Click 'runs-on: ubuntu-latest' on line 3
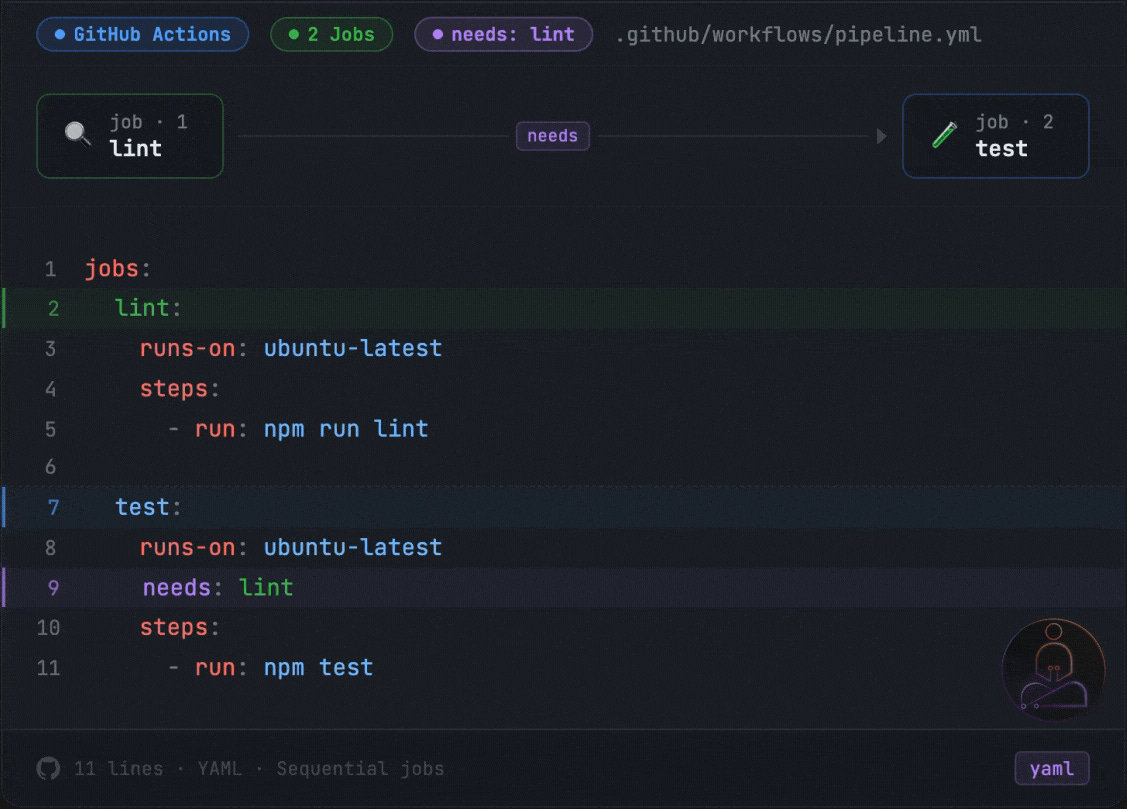The width and height of the screenshot is (1127, 809). [290, 348]
